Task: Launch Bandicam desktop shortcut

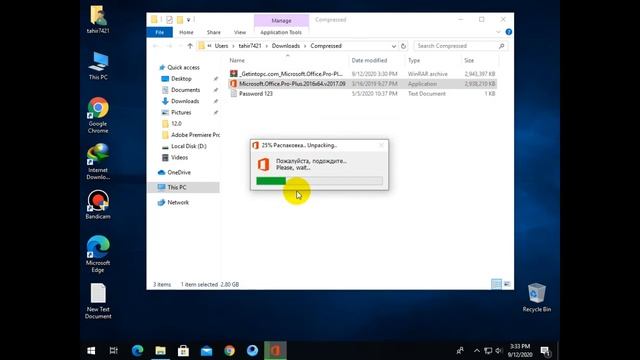Action: 98,204
